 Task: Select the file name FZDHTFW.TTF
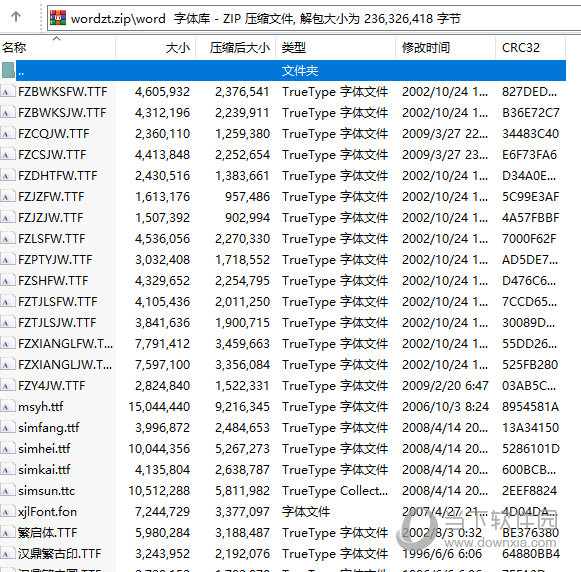[57, 176]
